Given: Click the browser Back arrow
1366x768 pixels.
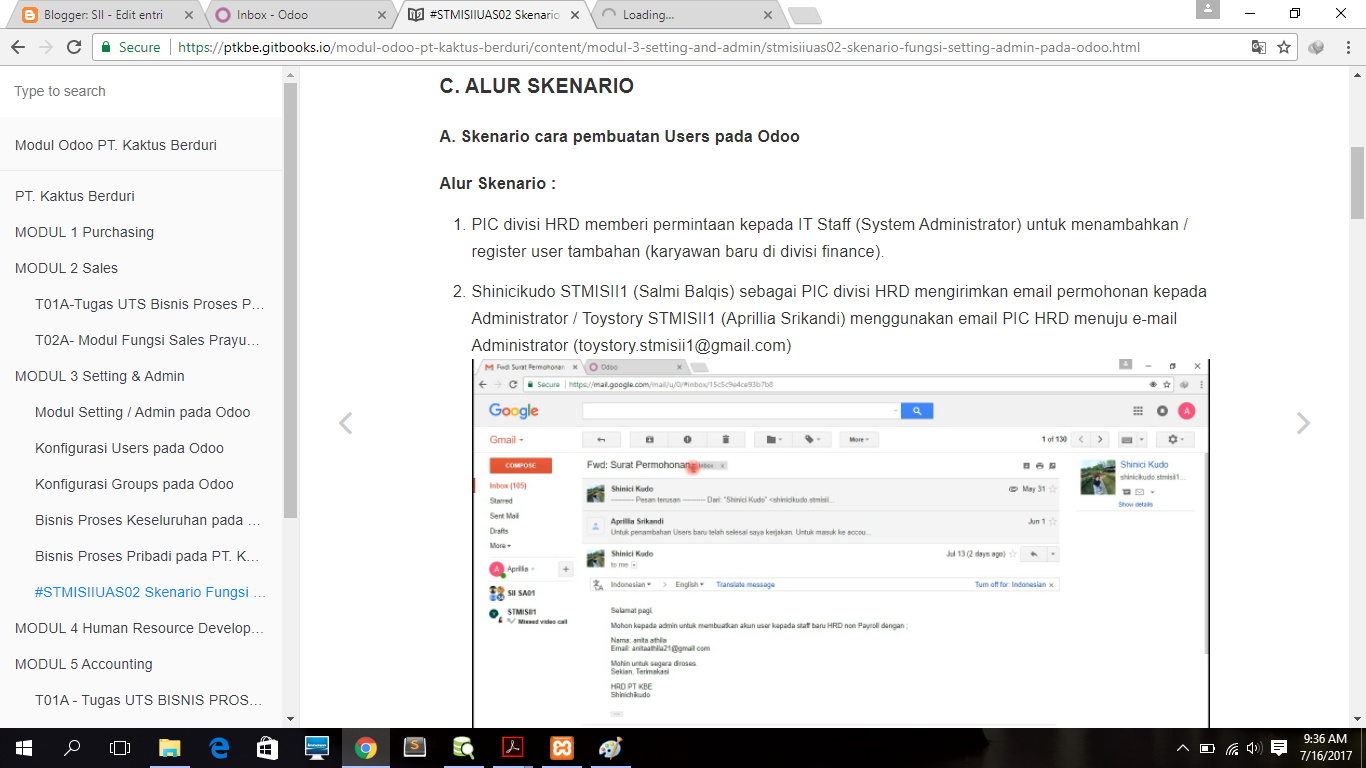Looking at the screenshot, I should 17,47.
